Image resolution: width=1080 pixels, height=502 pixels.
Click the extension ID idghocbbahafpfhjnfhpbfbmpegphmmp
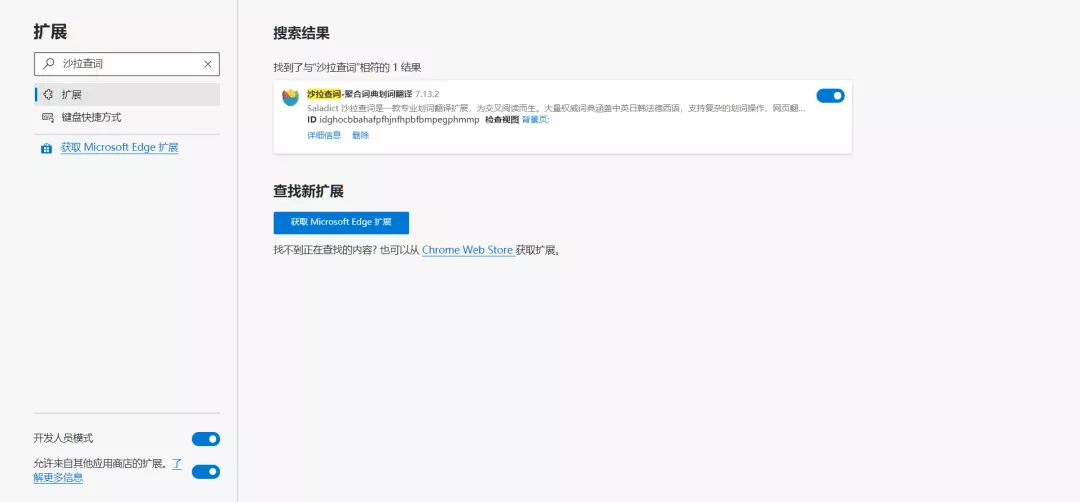pos(399,120)
